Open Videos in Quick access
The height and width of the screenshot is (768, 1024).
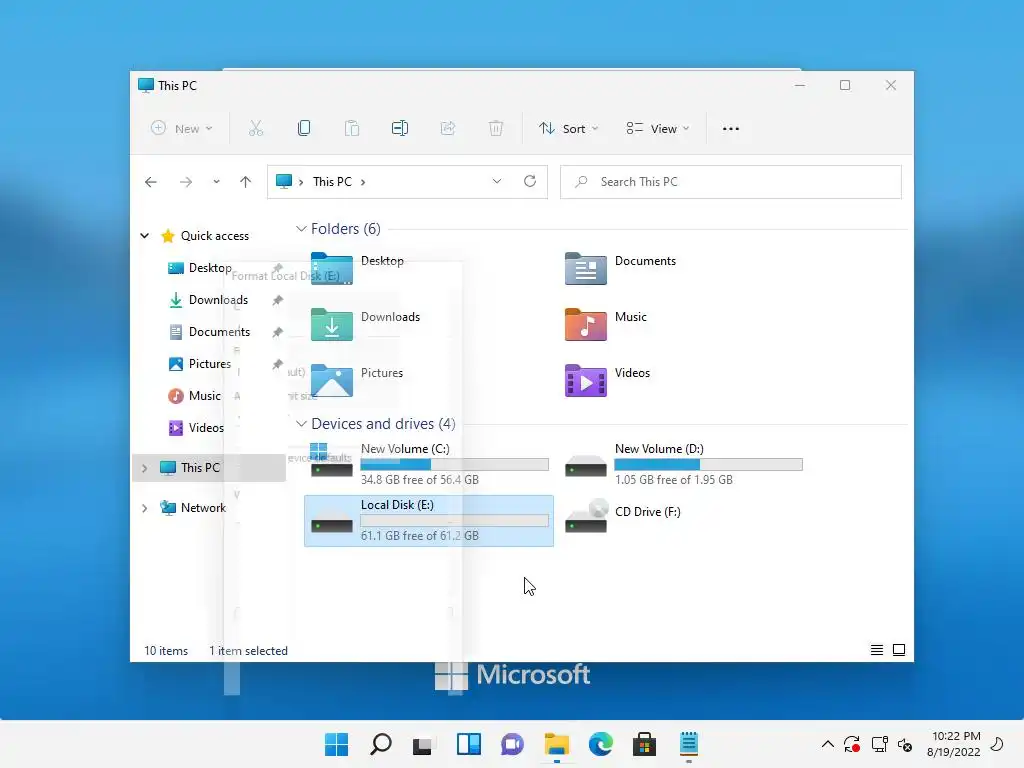click(206, 428)
